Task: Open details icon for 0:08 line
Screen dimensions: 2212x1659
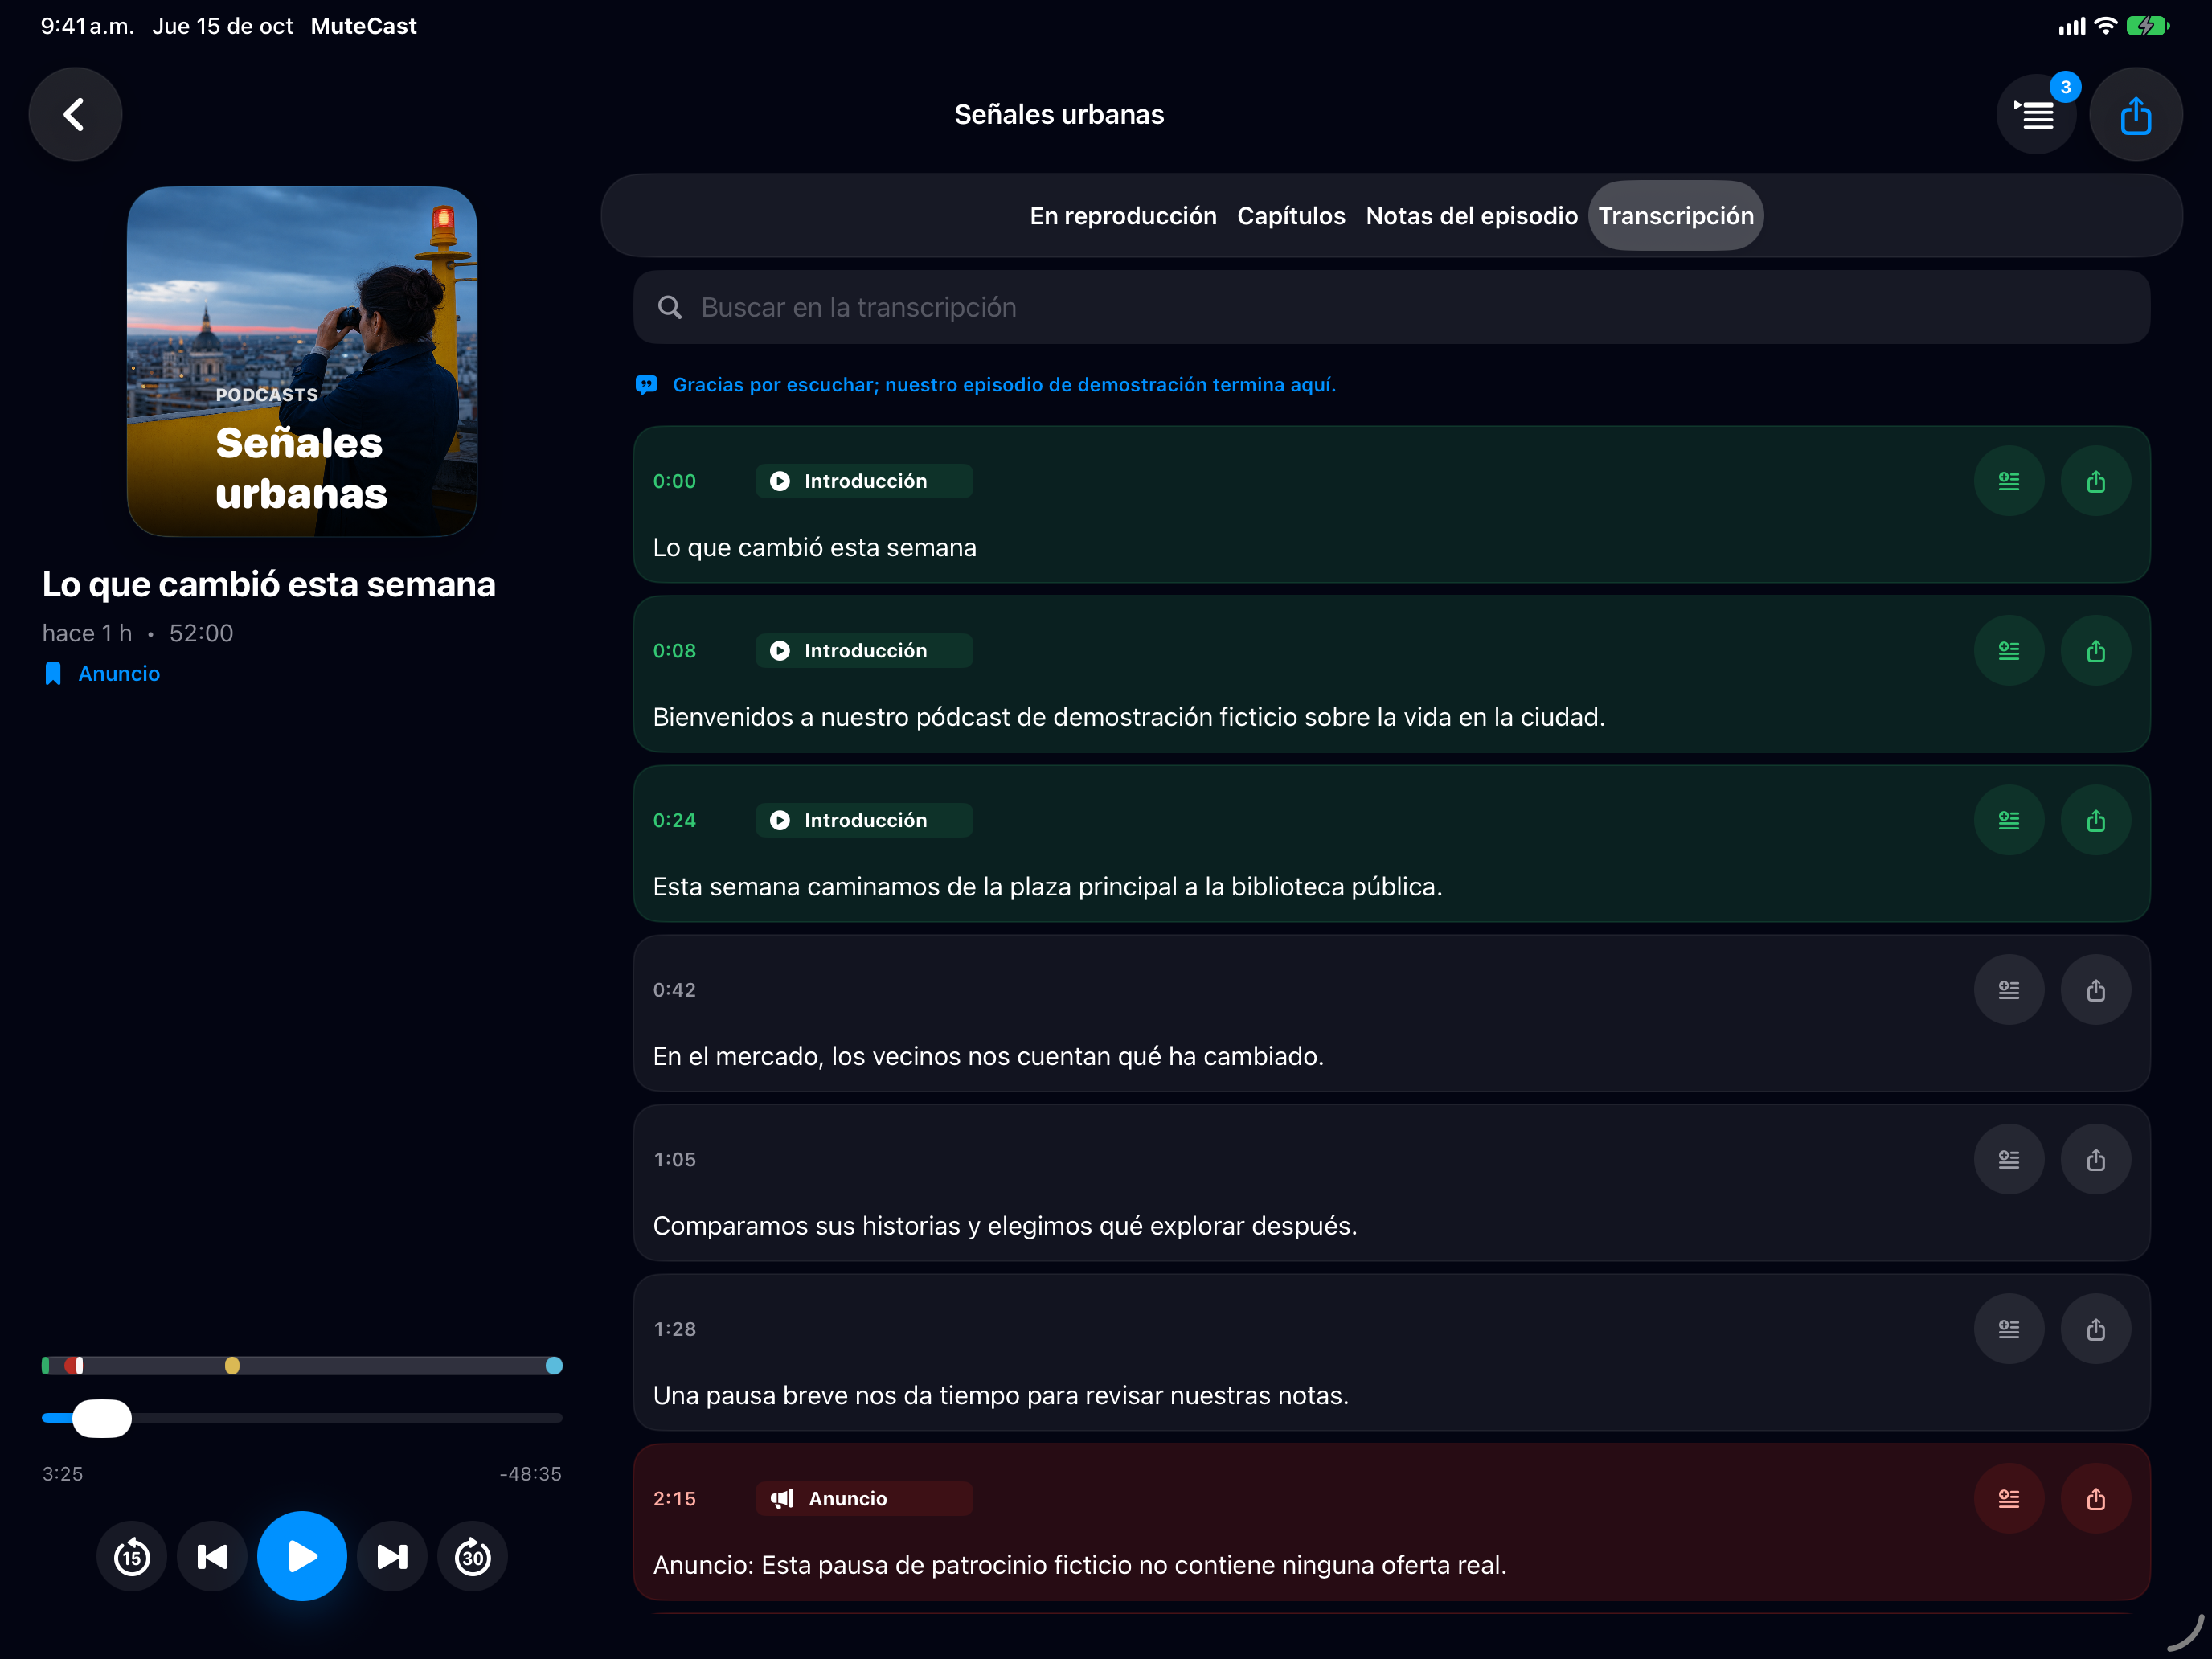Action: point(2009,651)
